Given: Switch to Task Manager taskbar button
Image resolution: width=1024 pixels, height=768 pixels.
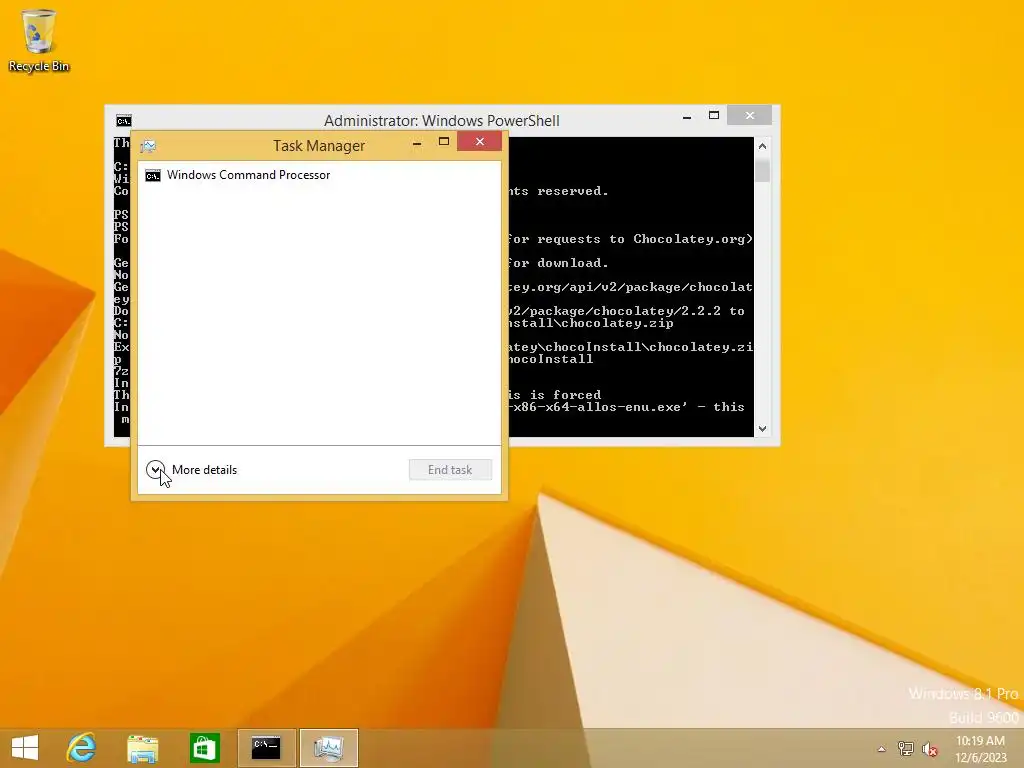Looking at the screenshot, I should 328,748.
